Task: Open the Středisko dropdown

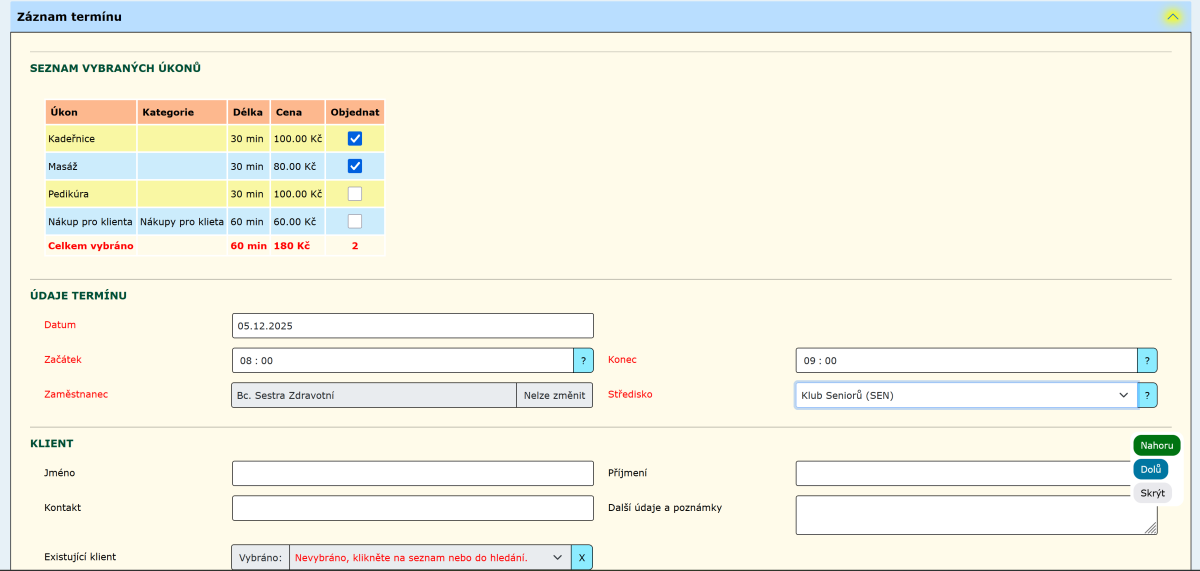Action: click(966, 395)
